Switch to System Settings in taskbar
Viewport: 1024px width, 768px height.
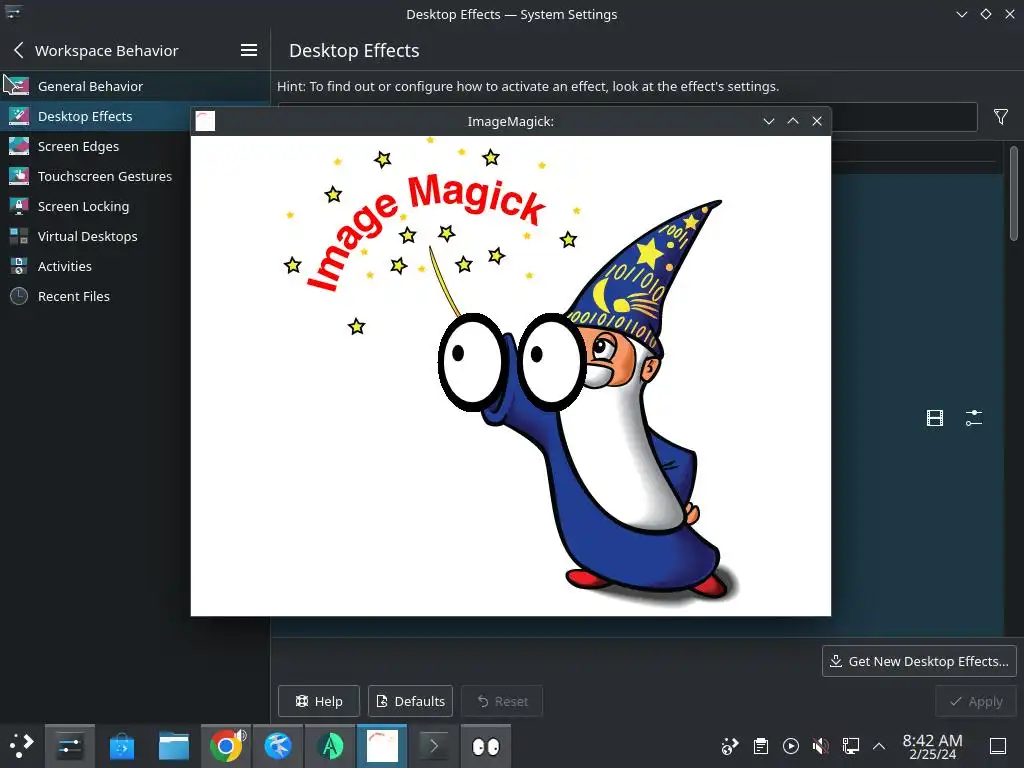coord(70,746)
